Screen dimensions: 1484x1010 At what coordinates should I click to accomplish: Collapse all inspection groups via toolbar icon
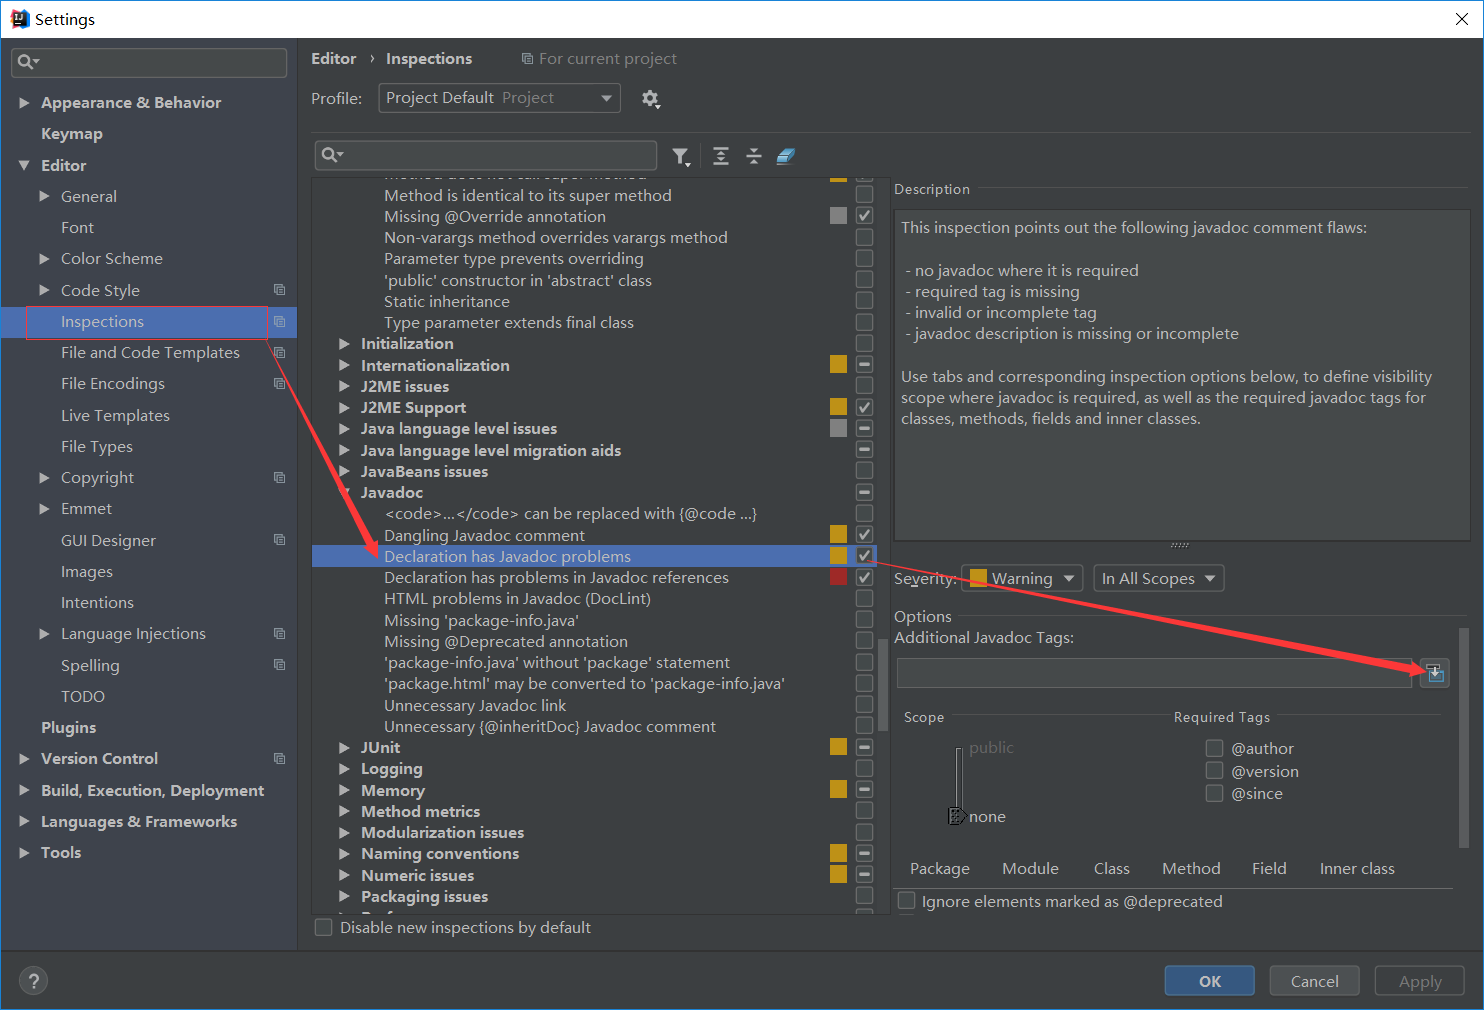click(754, 156)
